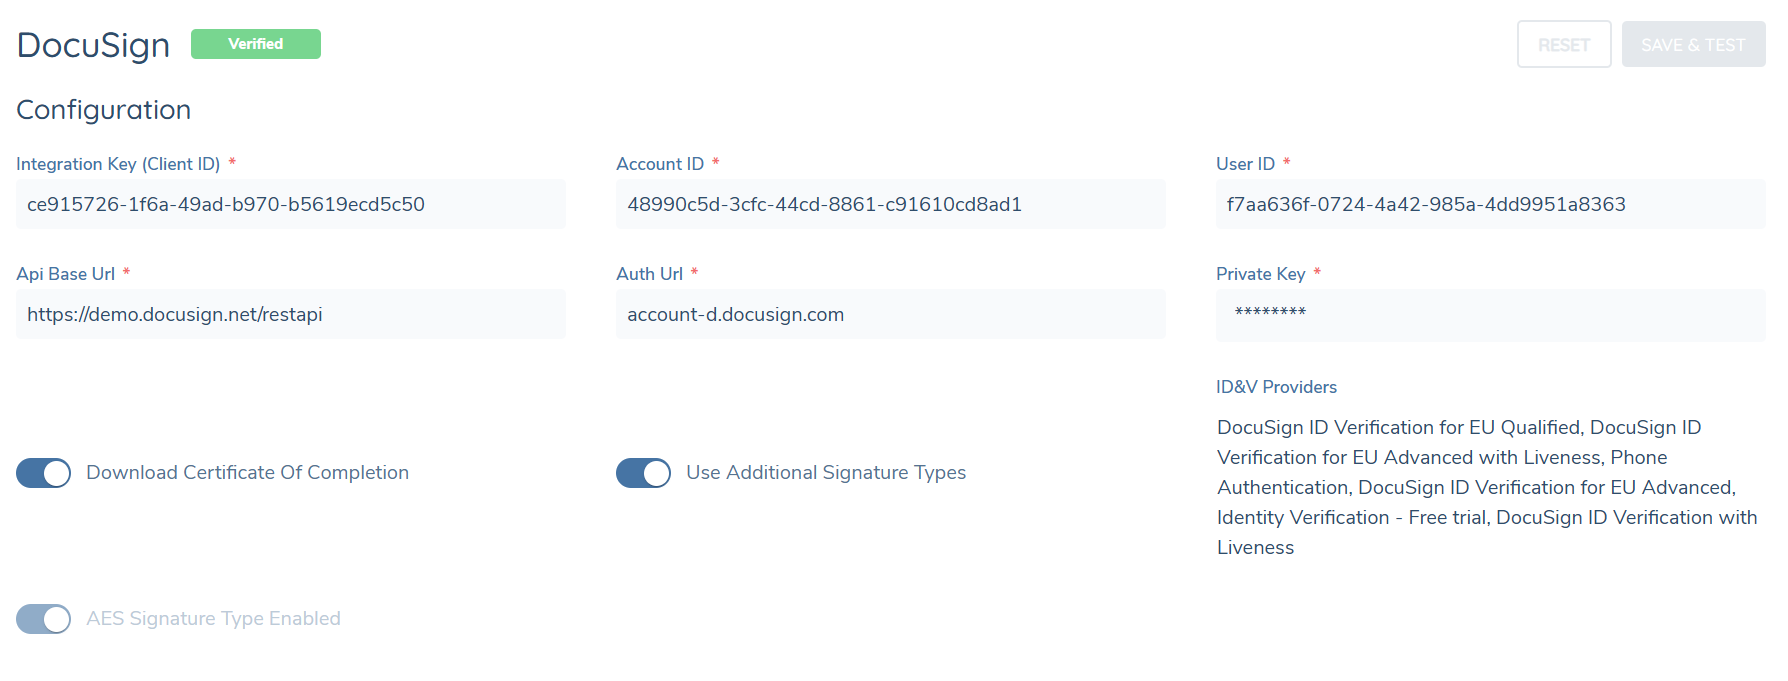
Task: Click the DocuSign page title
Action: coord(93,45)
